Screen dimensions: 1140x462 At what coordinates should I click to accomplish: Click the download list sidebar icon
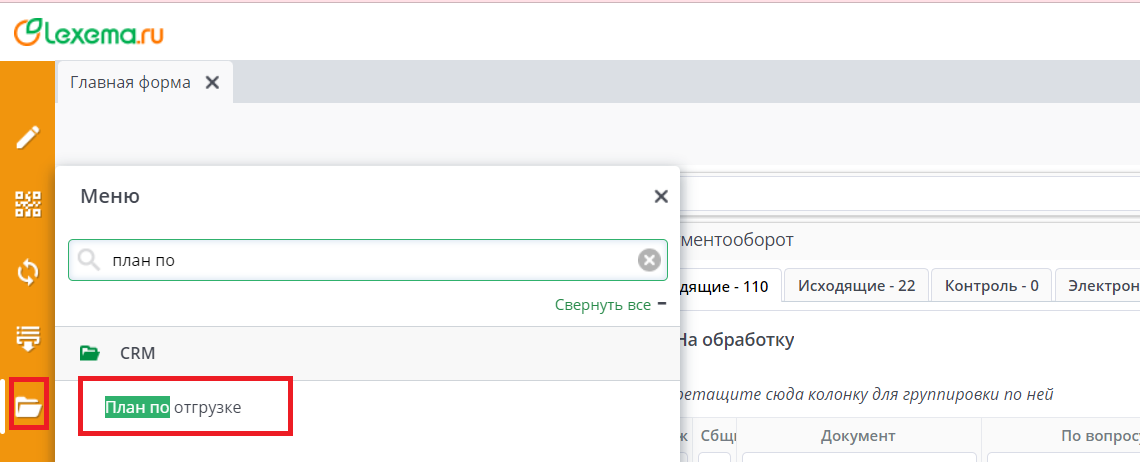tap(27, 338)
